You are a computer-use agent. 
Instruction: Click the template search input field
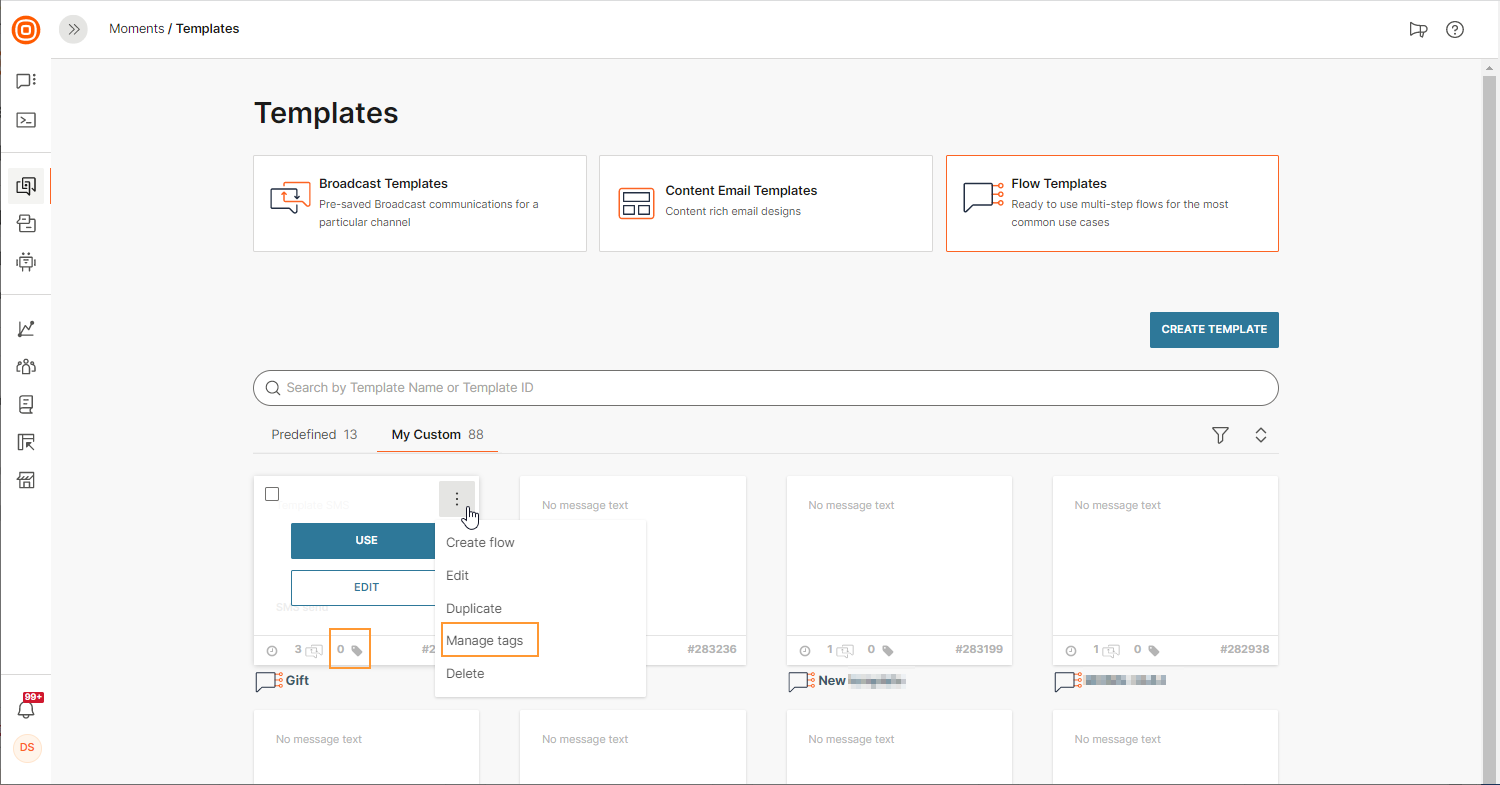click(765, 388)
